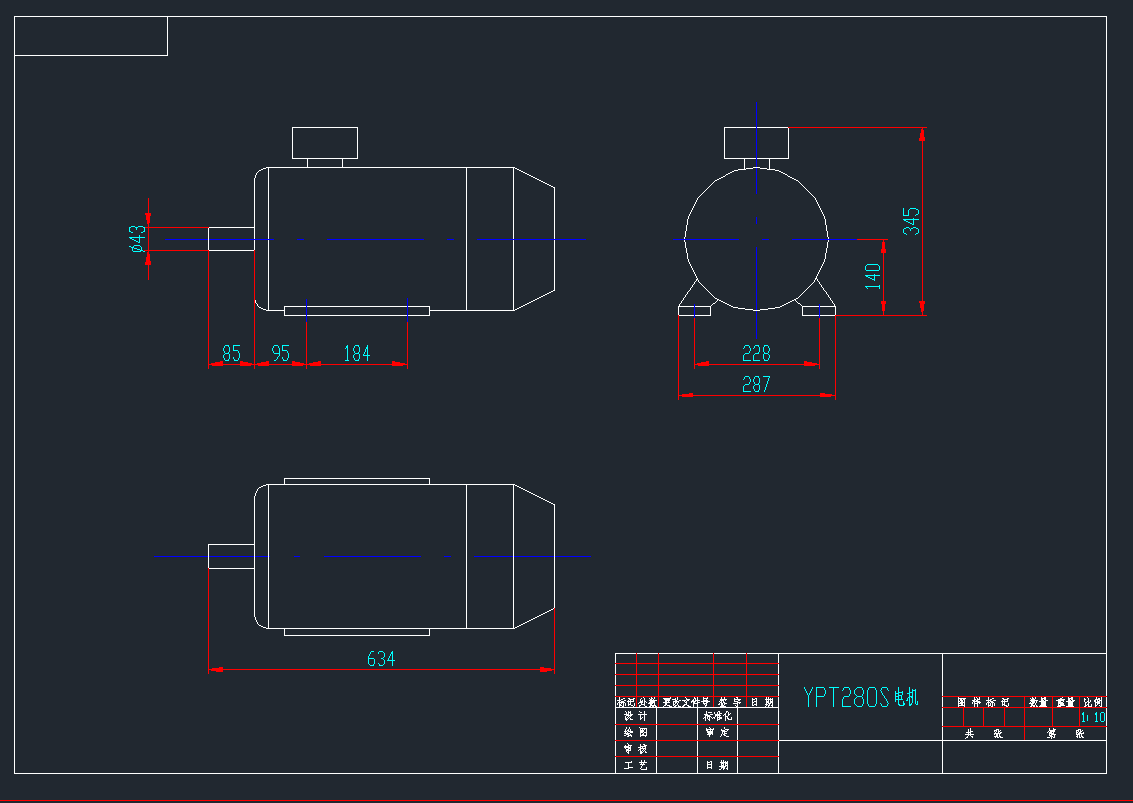Select the motor shaft in the top view
Screen dimensions: 1133x803
pos(231,556)
